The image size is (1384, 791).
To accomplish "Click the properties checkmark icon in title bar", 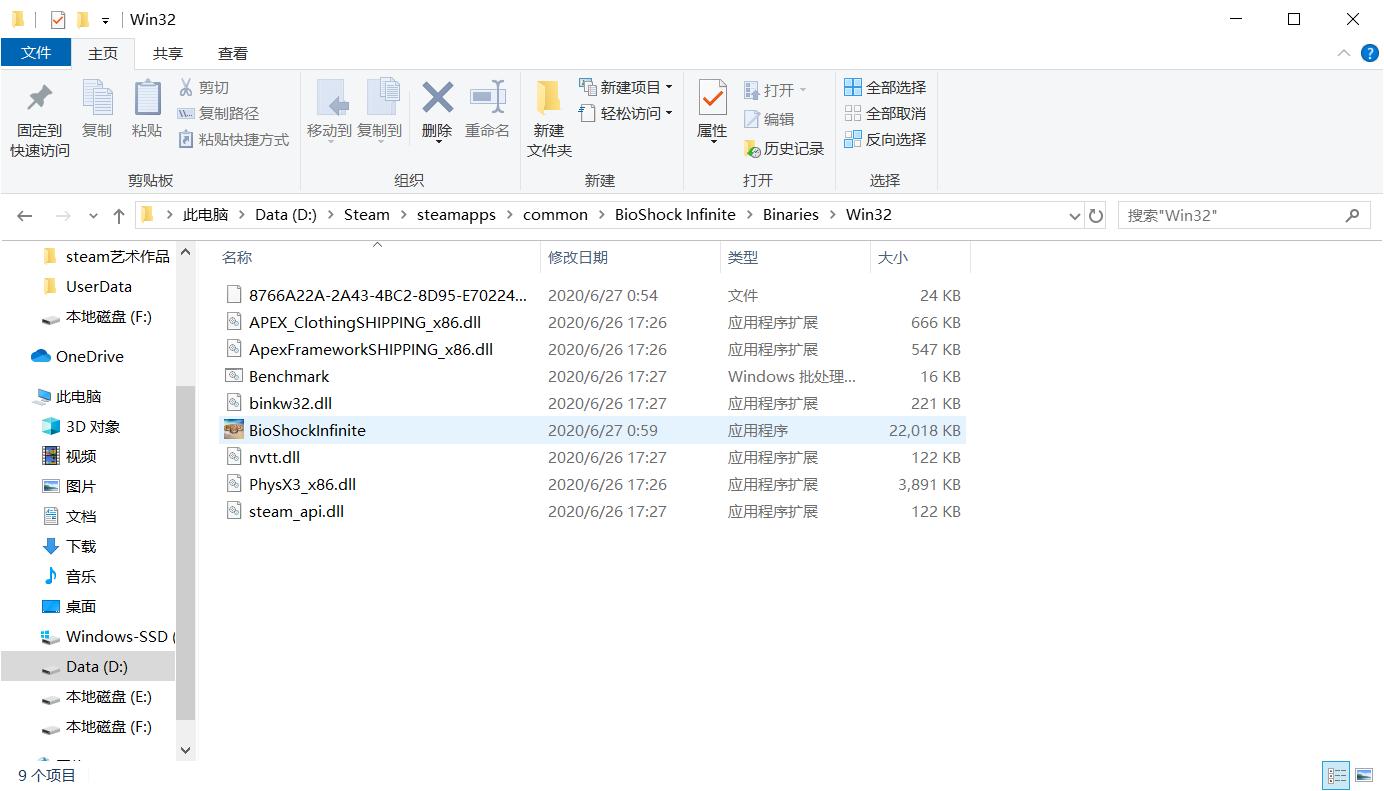I will click(57, 19).
